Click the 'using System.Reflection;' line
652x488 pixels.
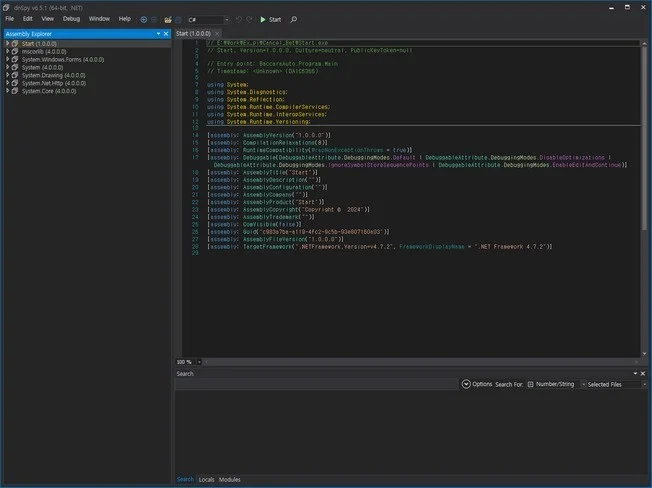coord(246,100)
